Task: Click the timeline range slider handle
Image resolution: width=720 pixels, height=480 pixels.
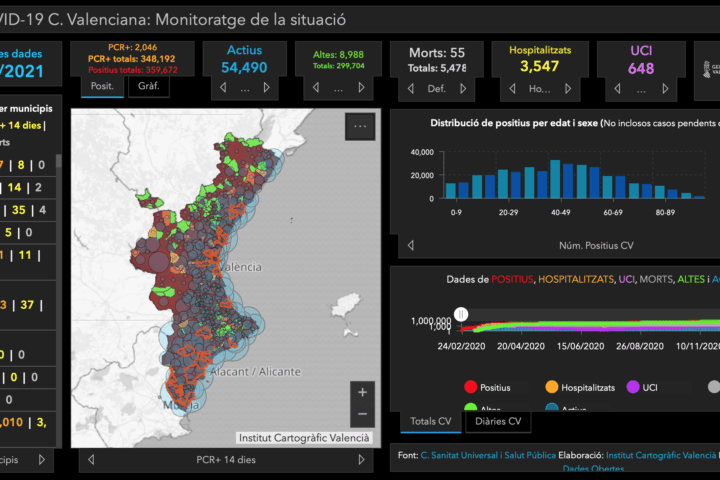Action: (x=461, y=313)
